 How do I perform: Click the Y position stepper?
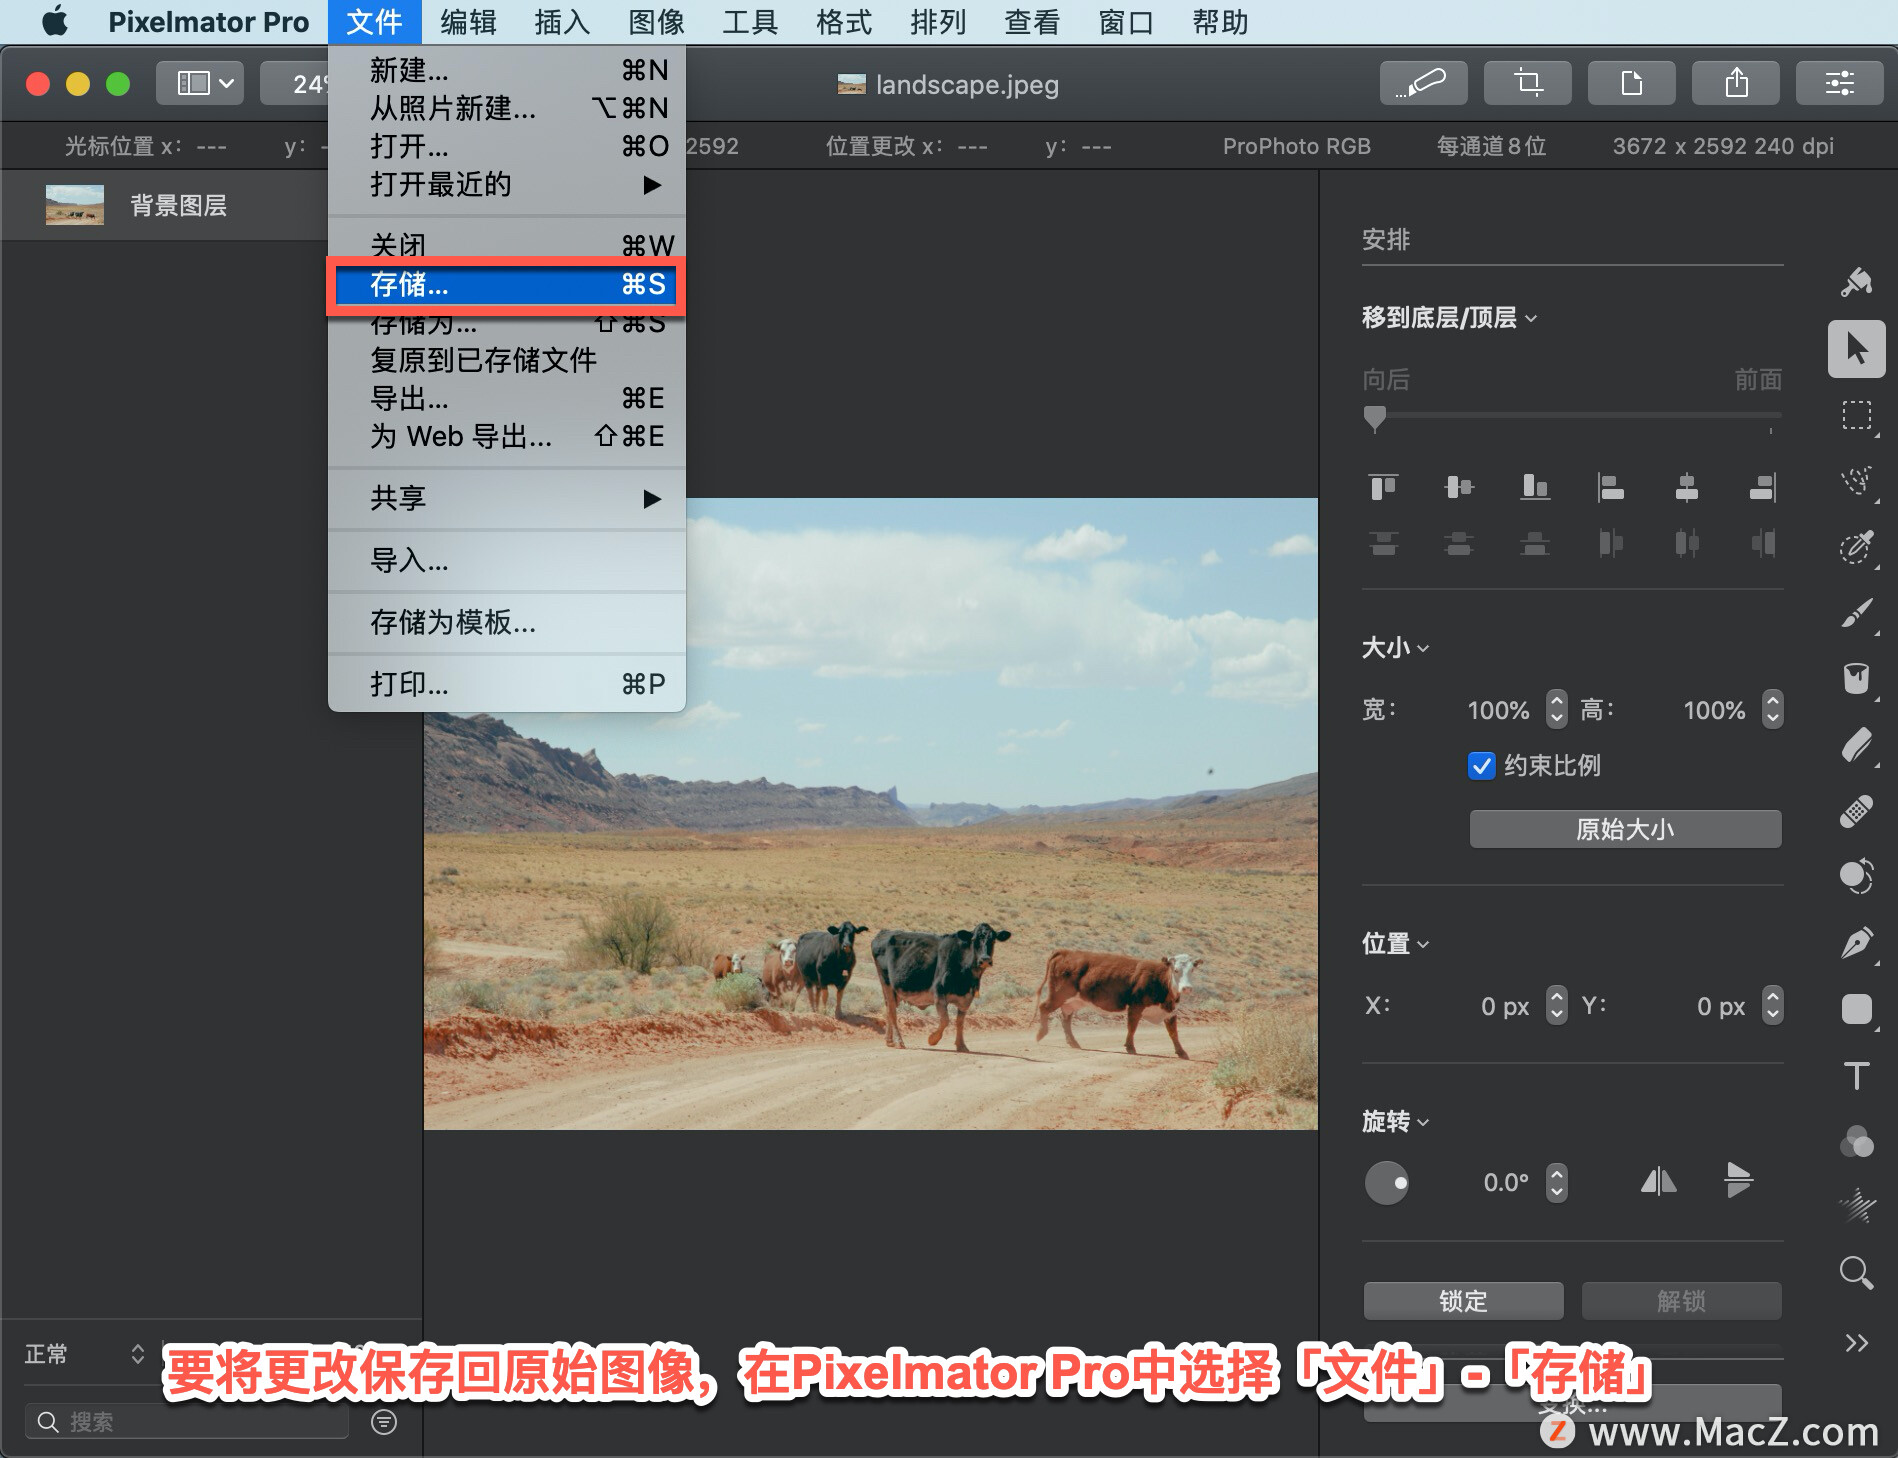pos(1773,1005)
